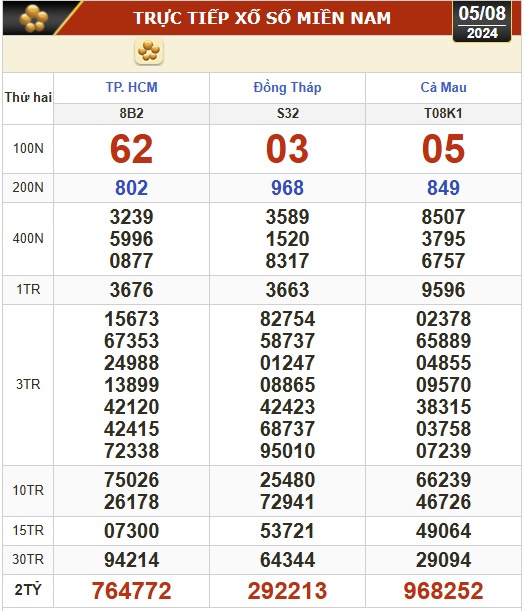Click the 15TR number 07300
Screen dimensions: 525x611
point(131,531)
